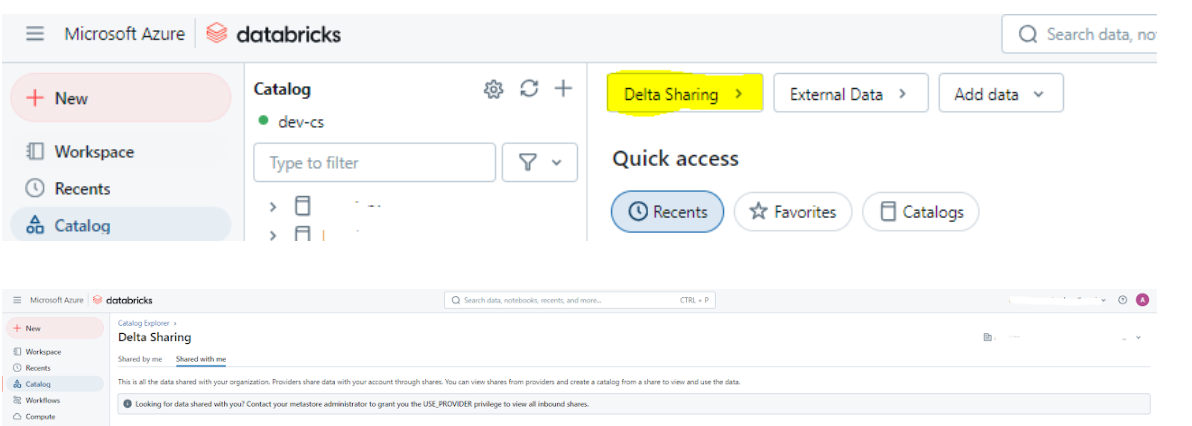Click the help question-mark icon
The image size is (1192, 426).
click(x=1123, y=300)
